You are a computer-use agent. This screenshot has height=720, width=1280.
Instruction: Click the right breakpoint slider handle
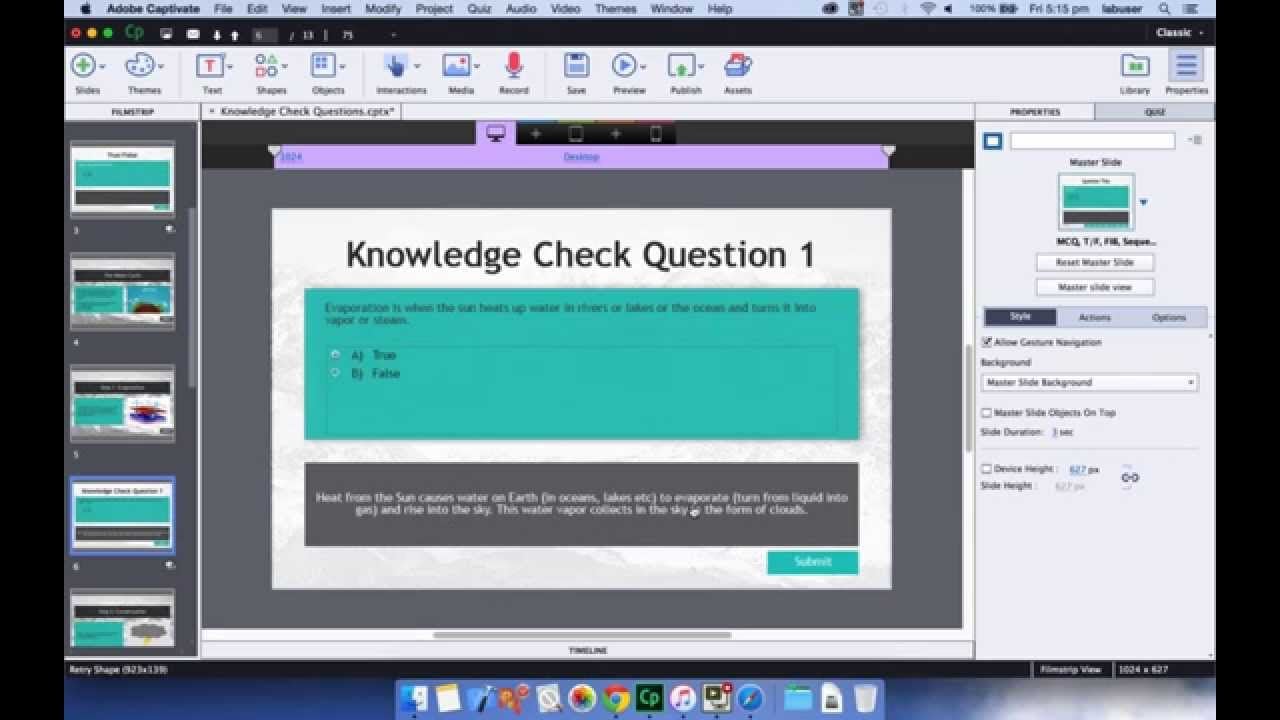(x=888, y=151)
